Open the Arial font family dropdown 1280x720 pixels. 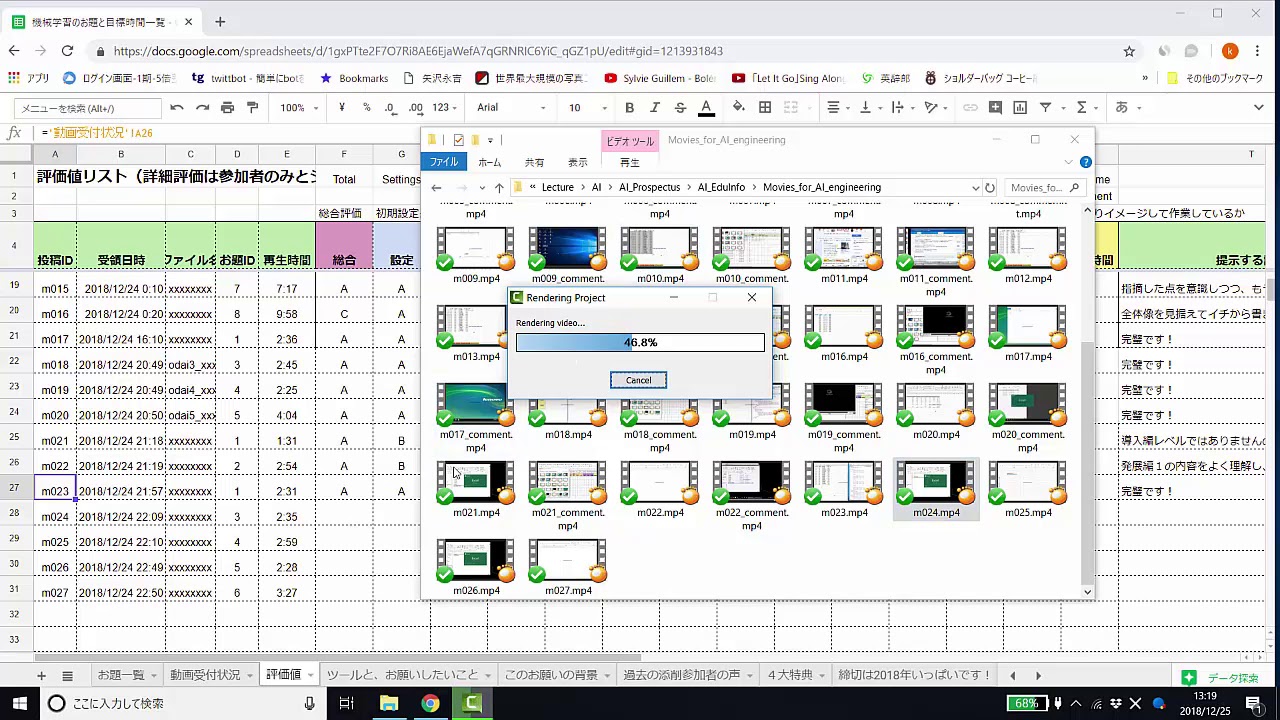[x=512, y=108]
